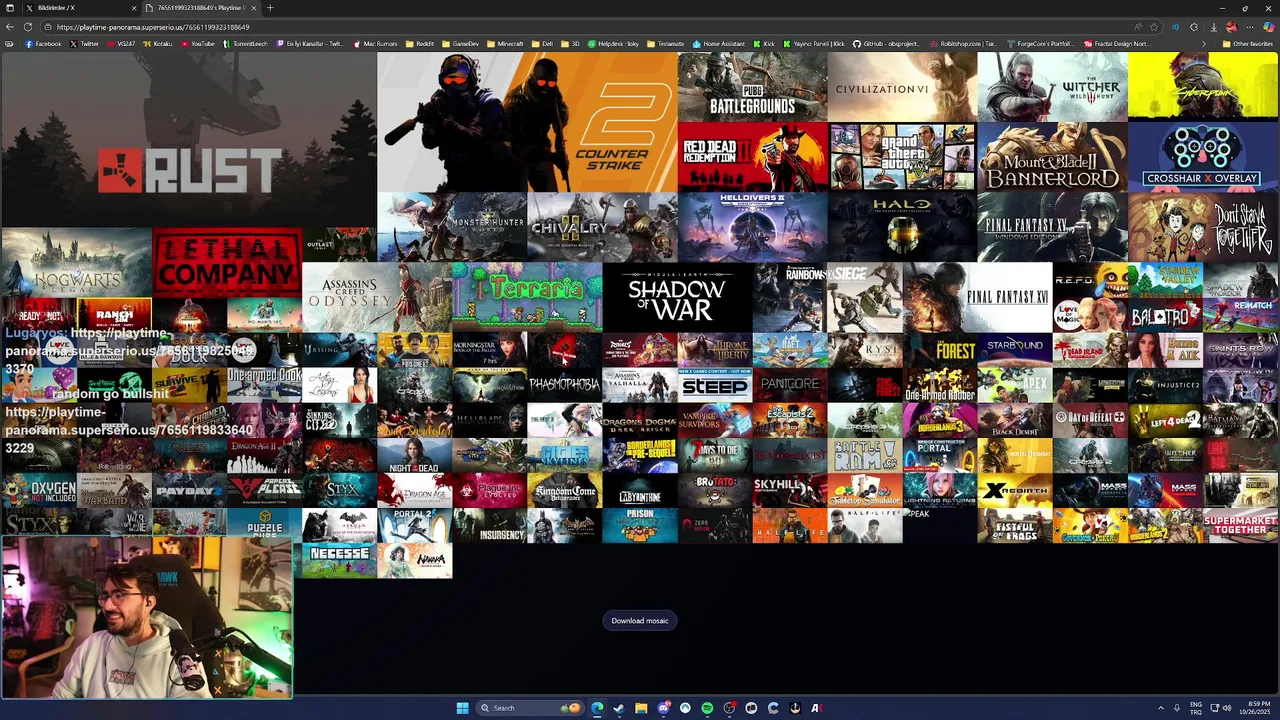Viewport: 1280px width, 720px height.
Task: Open Steam from the taskbar
Action: tap(619, 708)
